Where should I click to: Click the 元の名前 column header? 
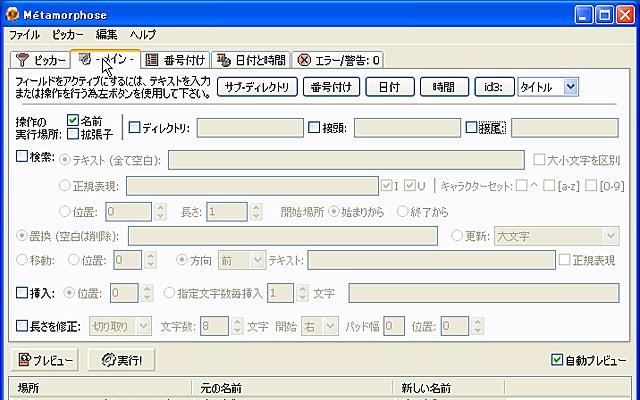coord(292,388)
